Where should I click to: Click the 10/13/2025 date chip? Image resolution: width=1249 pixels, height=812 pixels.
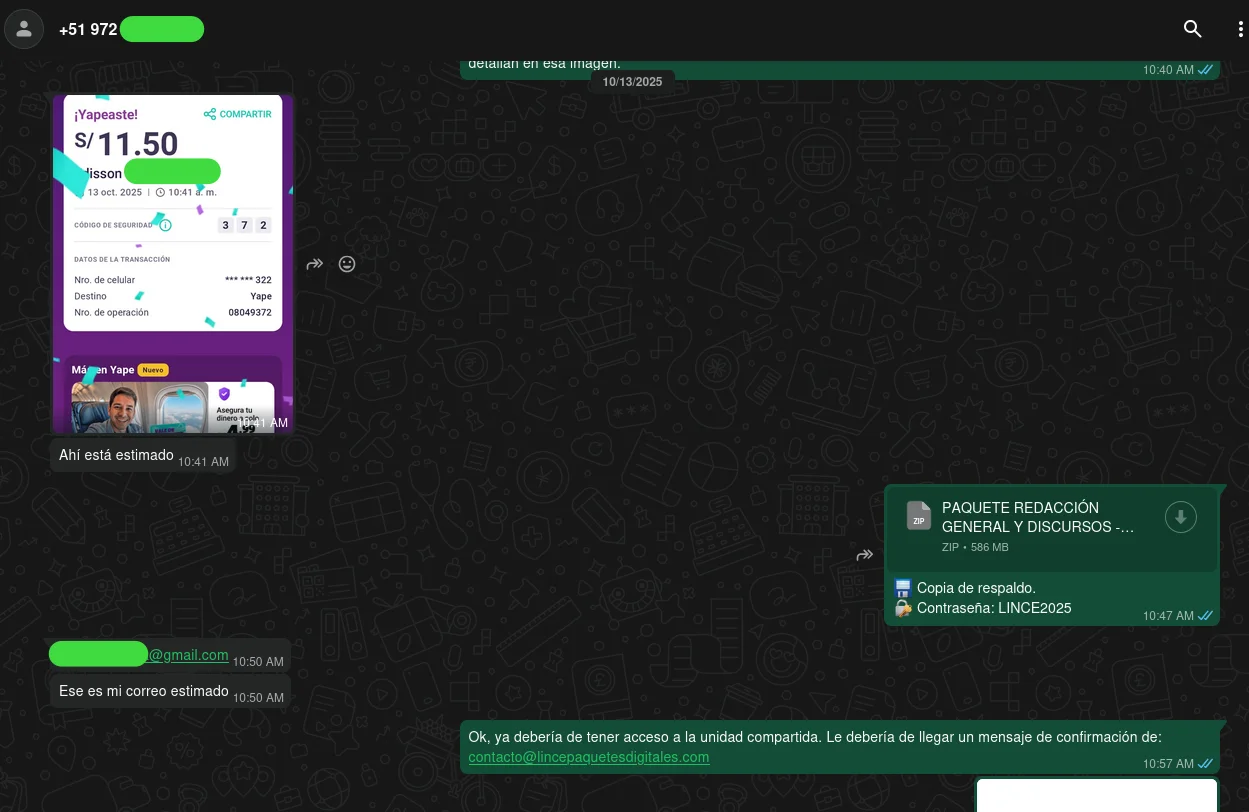632,82
